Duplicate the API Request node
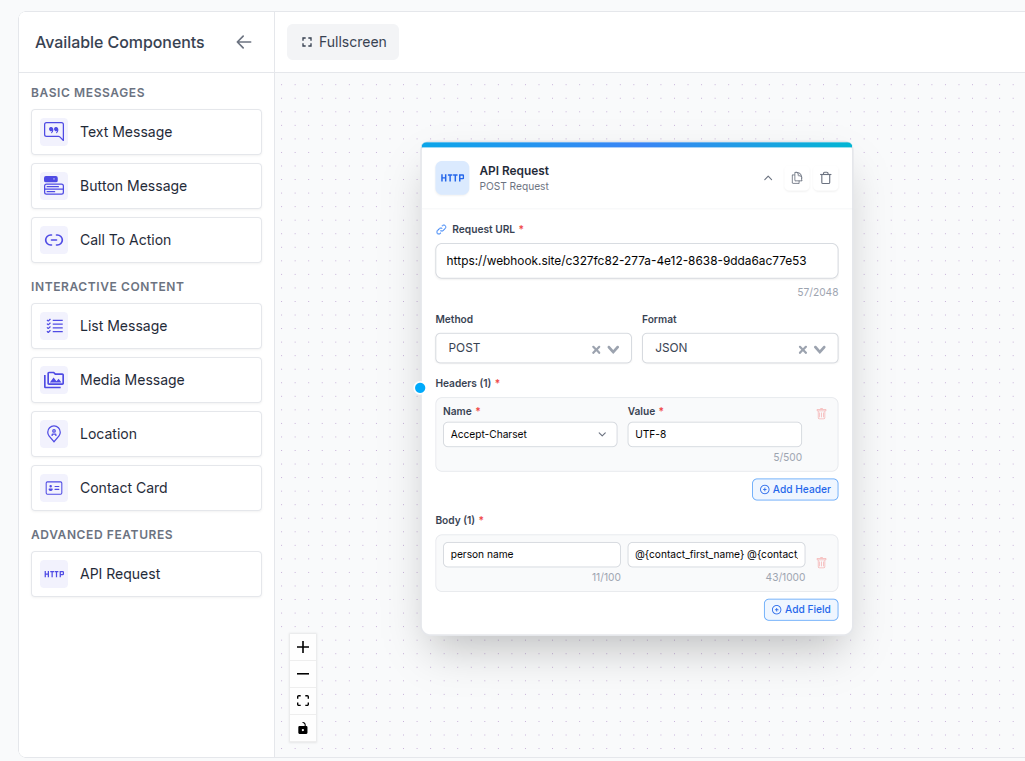1025x761 pixels. point(796,177)
